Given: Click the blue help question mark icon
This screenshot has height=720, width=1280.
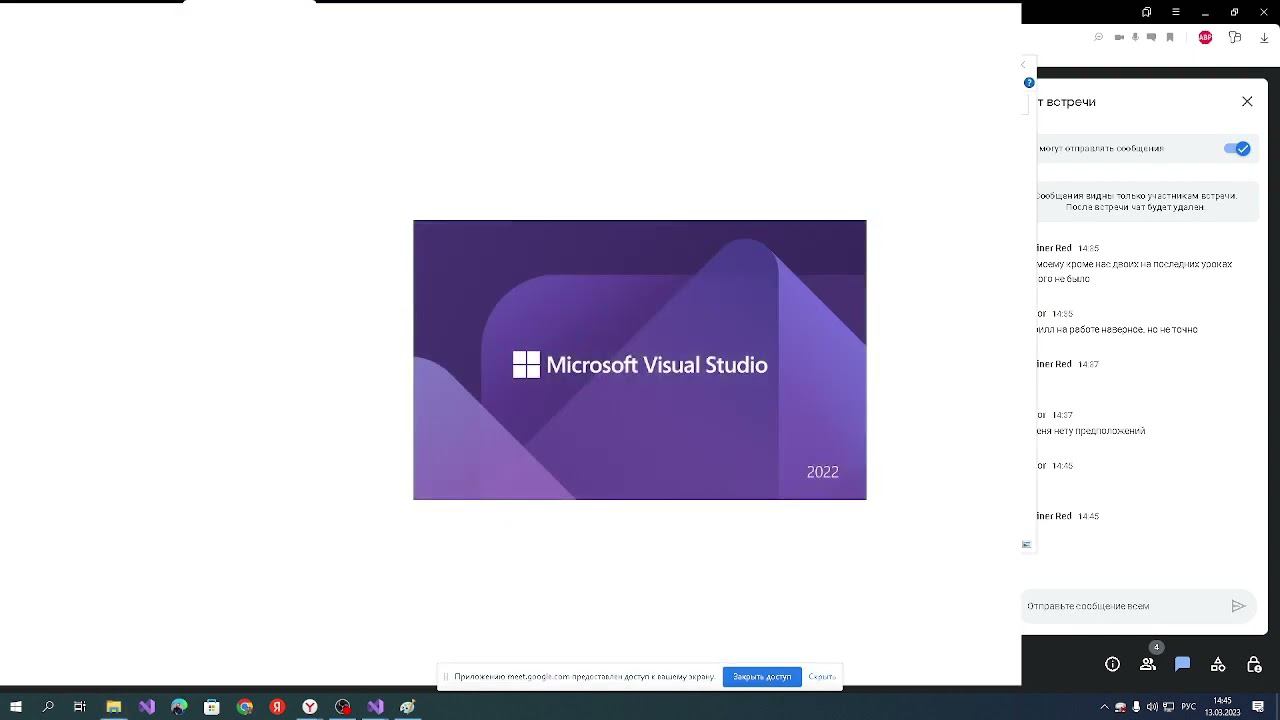Looking at the screenshot, I should click(1029, 83).
